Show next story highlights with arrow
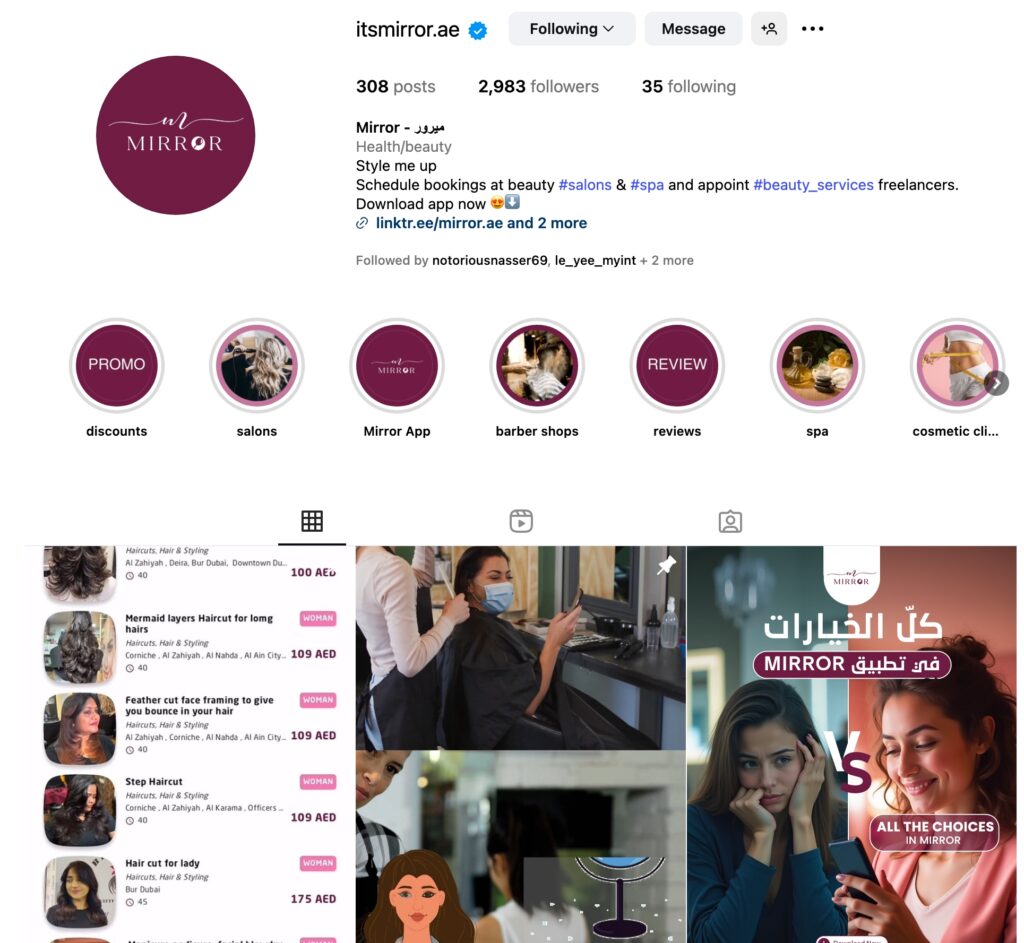Image resolution: width=1024 pixels, height=943 pixels. pos(997,383)
